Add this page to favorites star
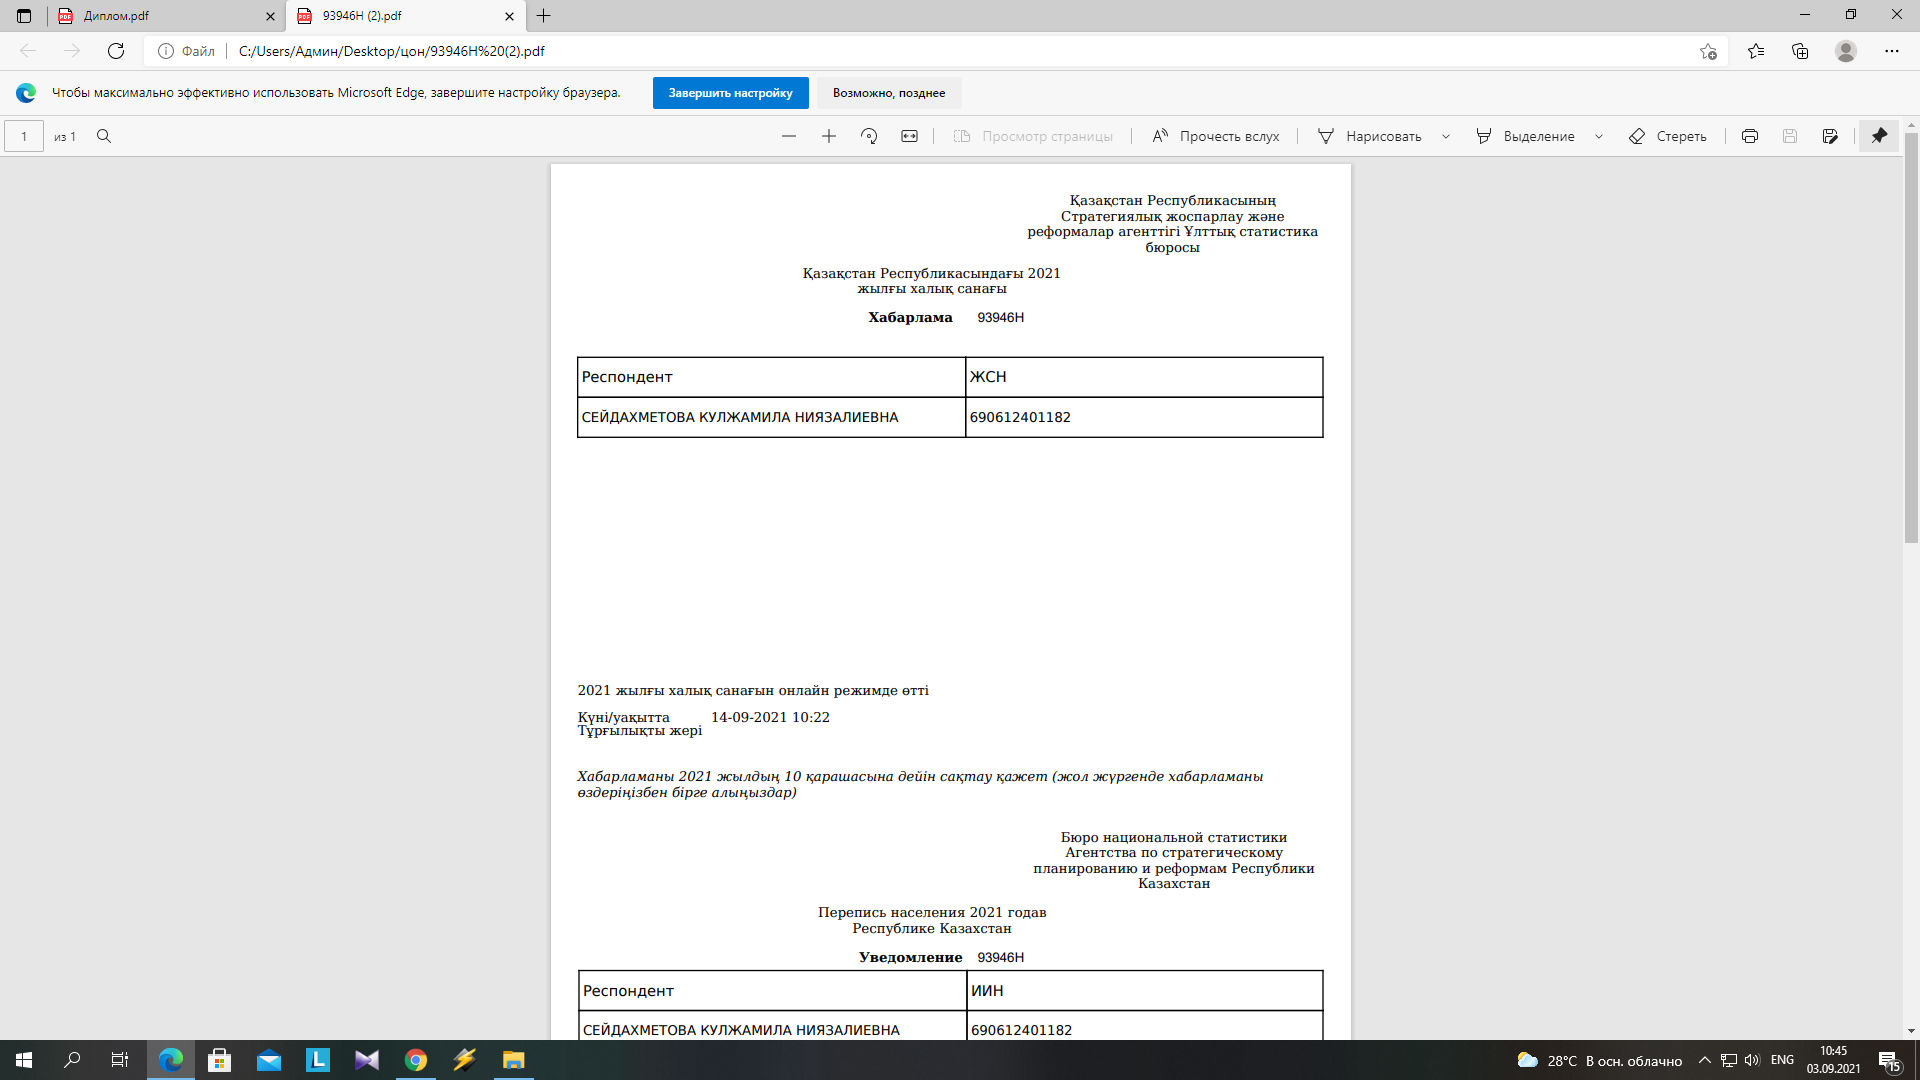The image size is (1920, 1080). 1708,51
